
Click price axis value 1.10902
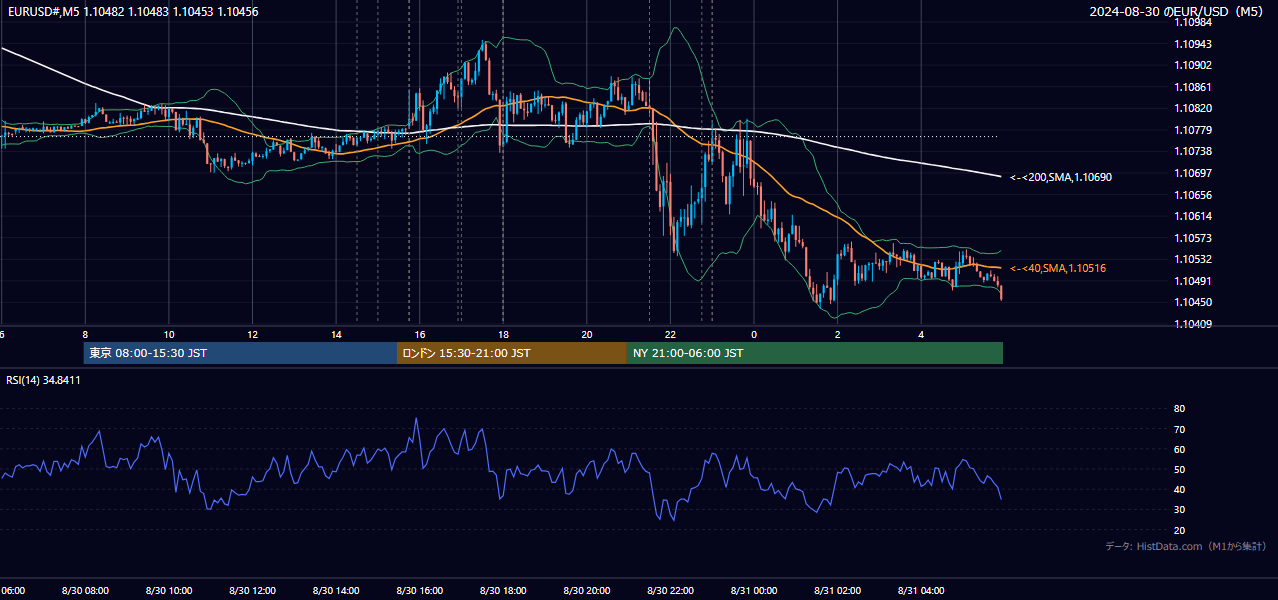pyautogui.click(x=1193, y=65)
